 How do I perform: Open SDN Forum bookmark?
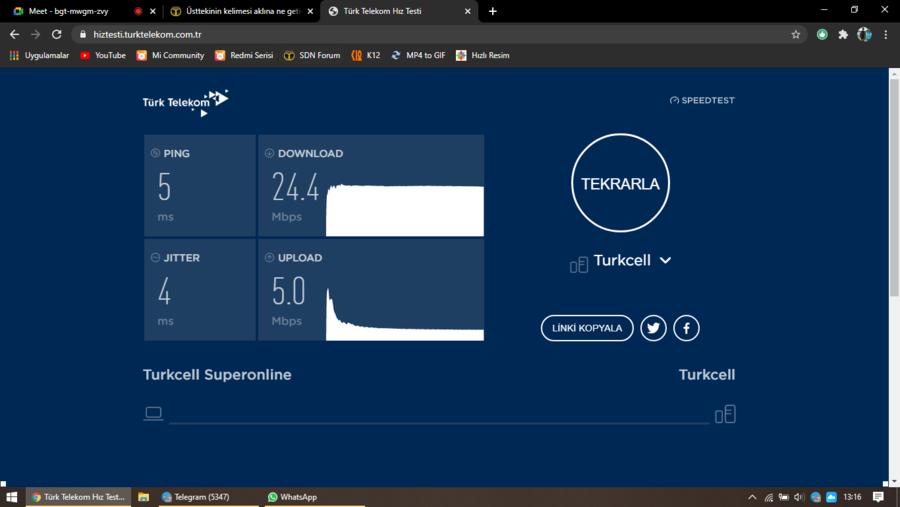point(312,55)
